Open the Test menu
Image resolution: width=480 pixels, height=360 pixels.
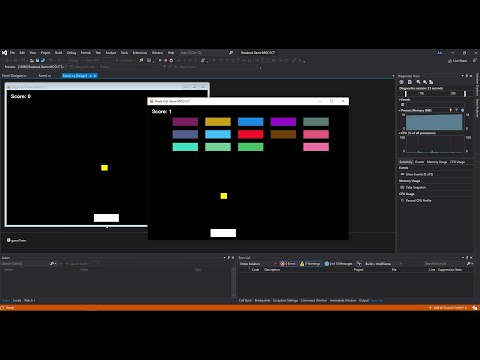pyautogui.click(x=98, y=53)
